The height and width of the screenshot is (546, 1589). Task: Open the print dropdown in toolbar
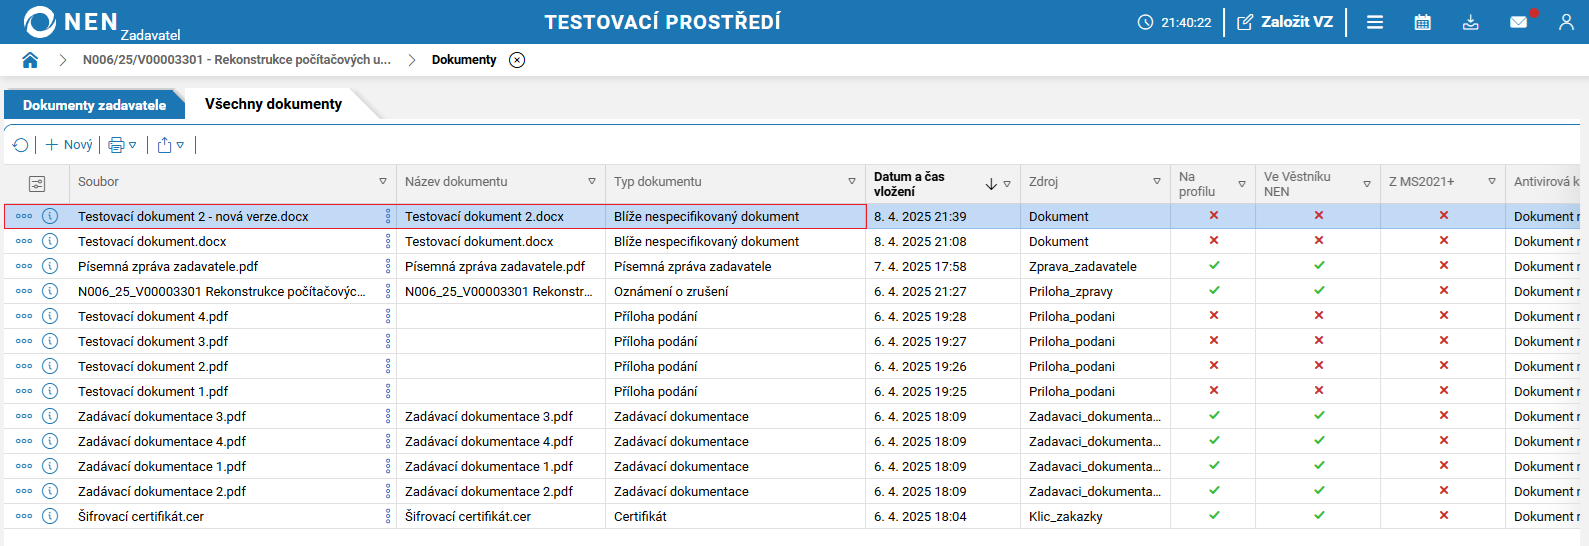(x=122, y=145)
